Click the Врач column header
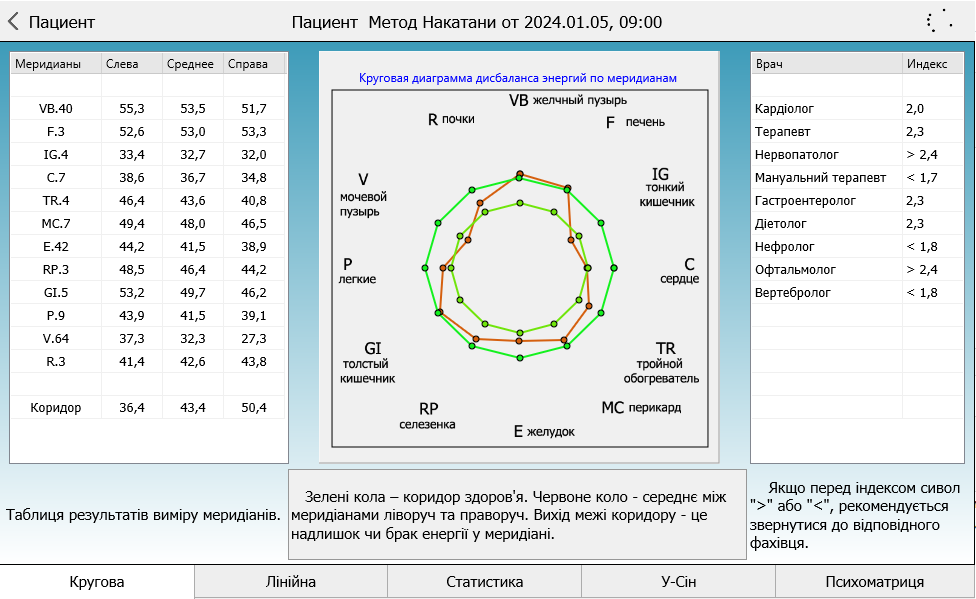Screen dimensions: 976x599 click(770, 64)
